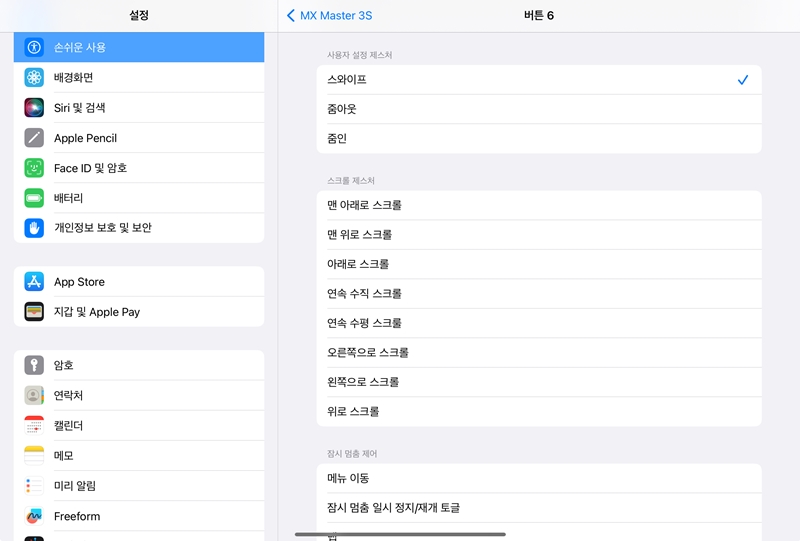This screenshot has width=800, height=541.
Task: Open 배경화면 settings
Action: (139, 78)
